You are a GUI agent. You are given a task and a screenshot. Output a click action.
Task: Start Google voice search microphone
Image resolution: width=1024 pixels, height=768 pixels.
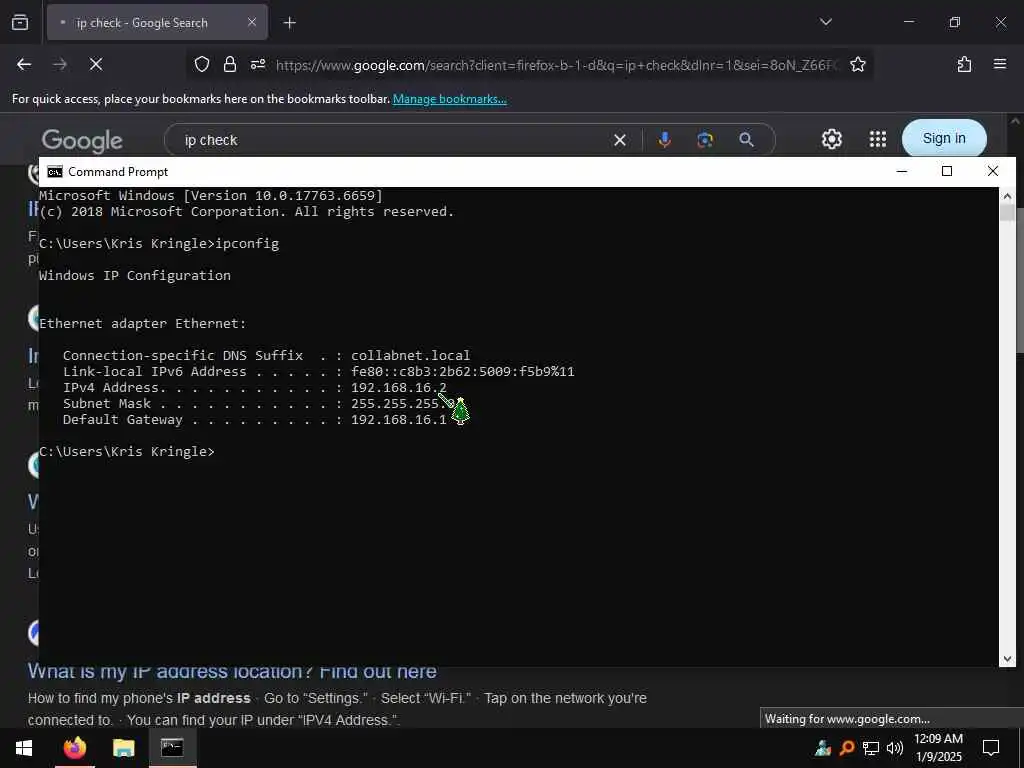[665, 140]
